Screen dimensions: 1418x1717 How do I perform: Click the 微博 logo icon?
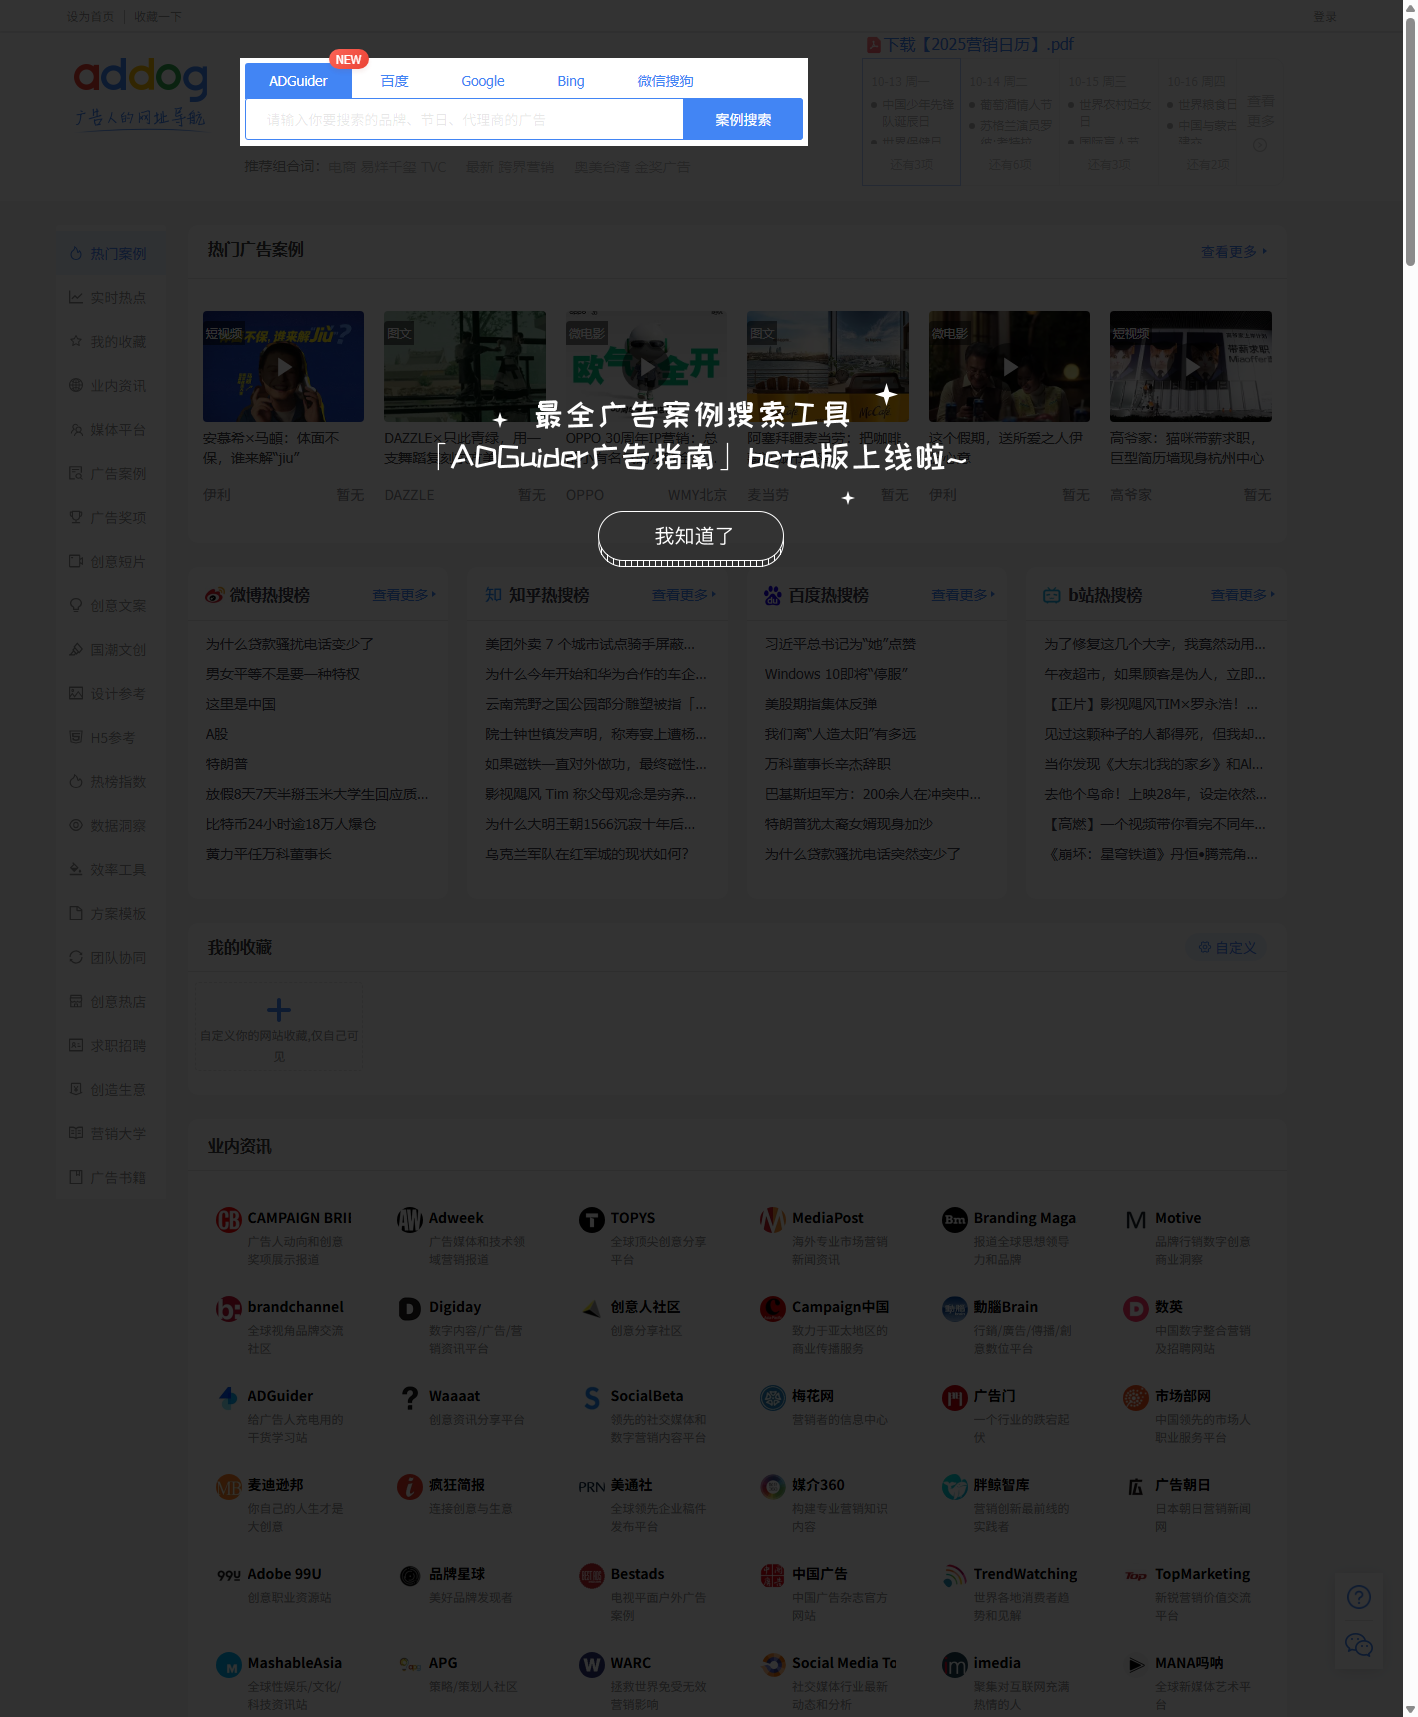pos(214,596)
